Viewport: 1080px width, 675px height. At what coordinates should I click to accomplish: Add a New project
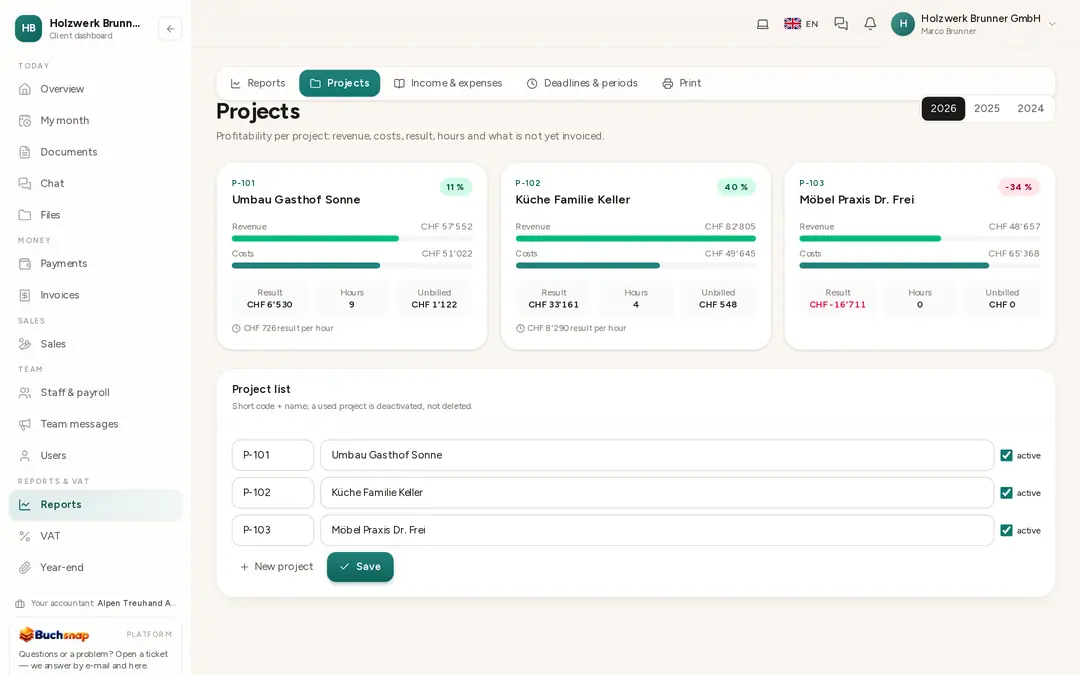[276, 567]
